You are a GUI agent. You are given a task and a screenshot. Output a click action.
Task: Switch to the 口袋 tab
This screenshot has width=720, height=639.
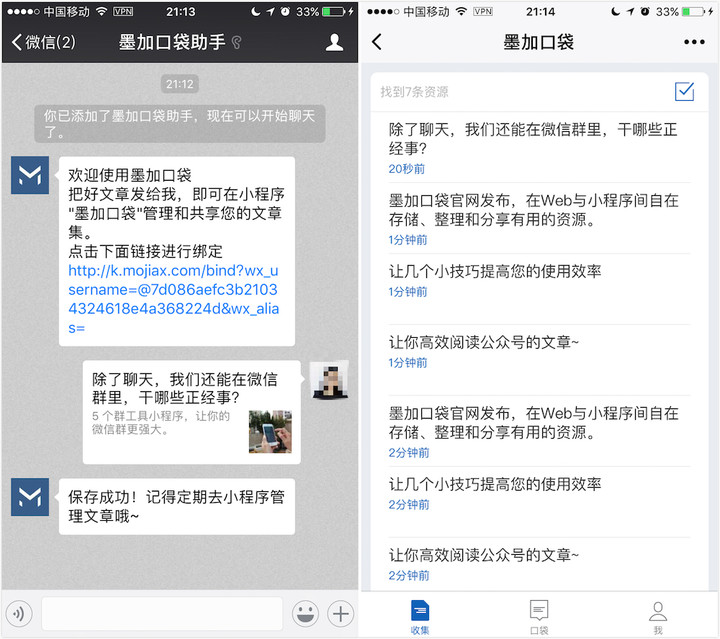(x=539, y=617)
